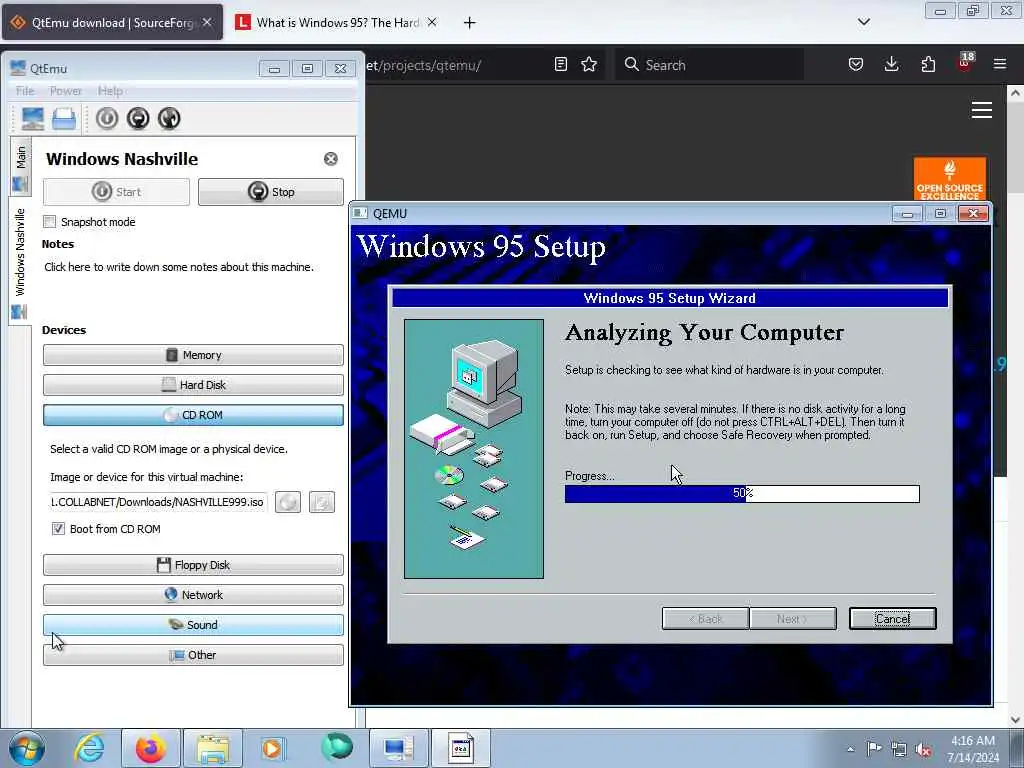
Task: Open File Explorer from the taskbar
Action: click(213, 748)
